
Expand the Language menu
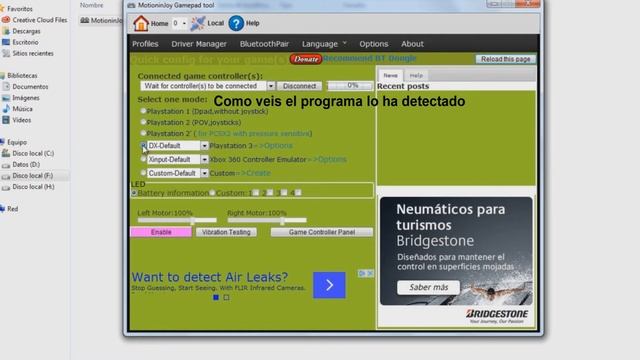324,44
